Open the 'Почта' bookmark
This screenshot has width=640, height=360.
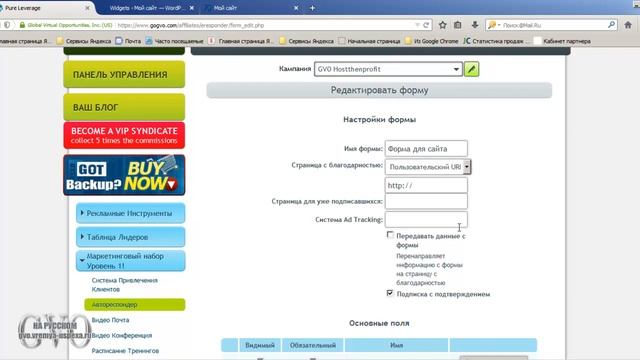[x=128, y=41]
